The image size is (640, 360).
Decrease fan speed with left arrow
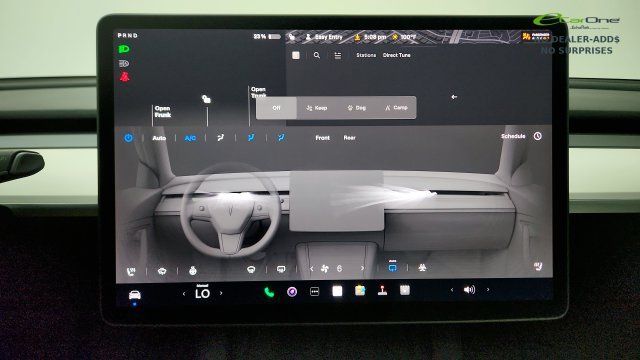pos(311,269)
